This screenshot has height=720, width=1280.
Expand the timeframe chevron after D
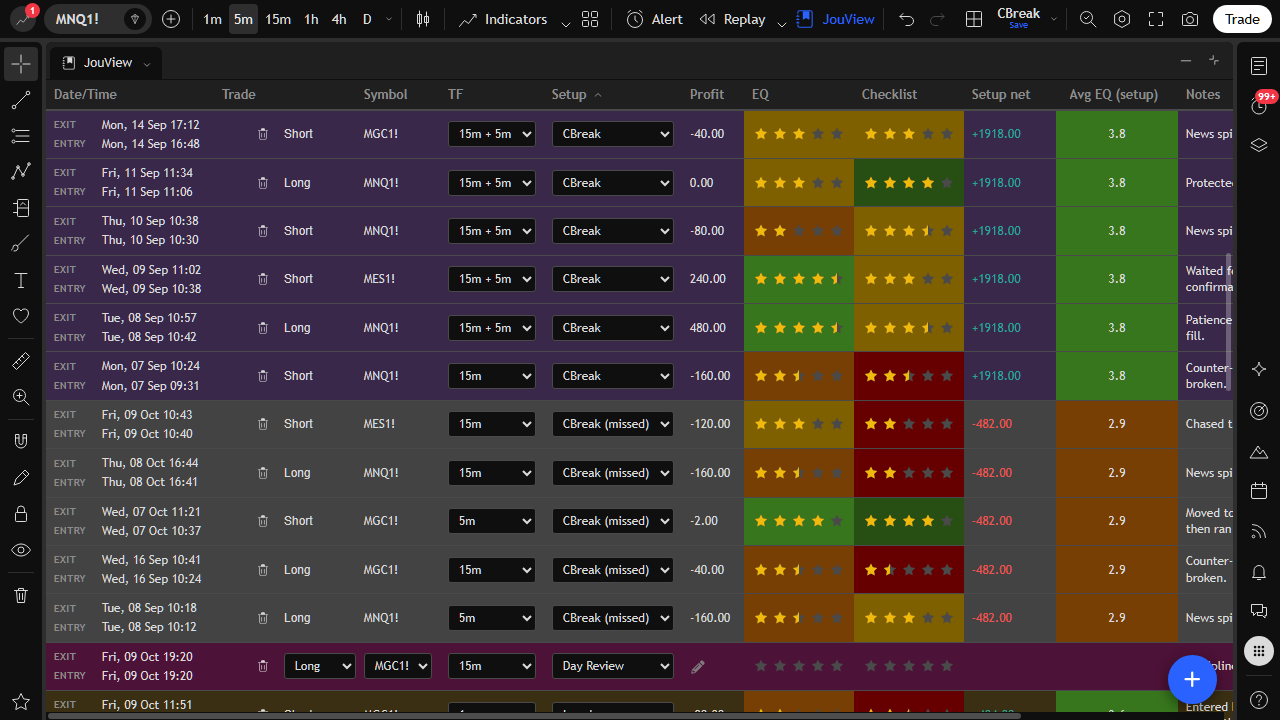(x=389, y=19)
